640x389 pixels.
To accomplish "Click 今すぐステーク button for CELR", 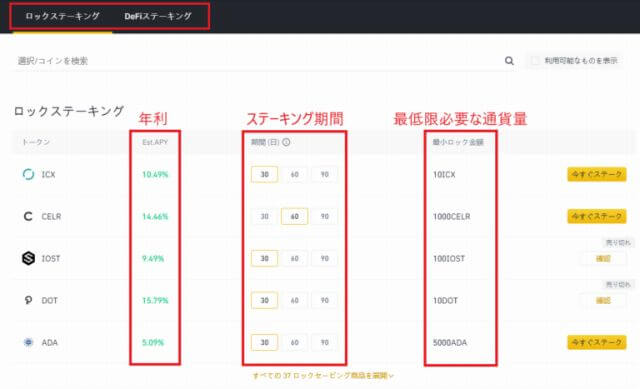I will (597, 216).
